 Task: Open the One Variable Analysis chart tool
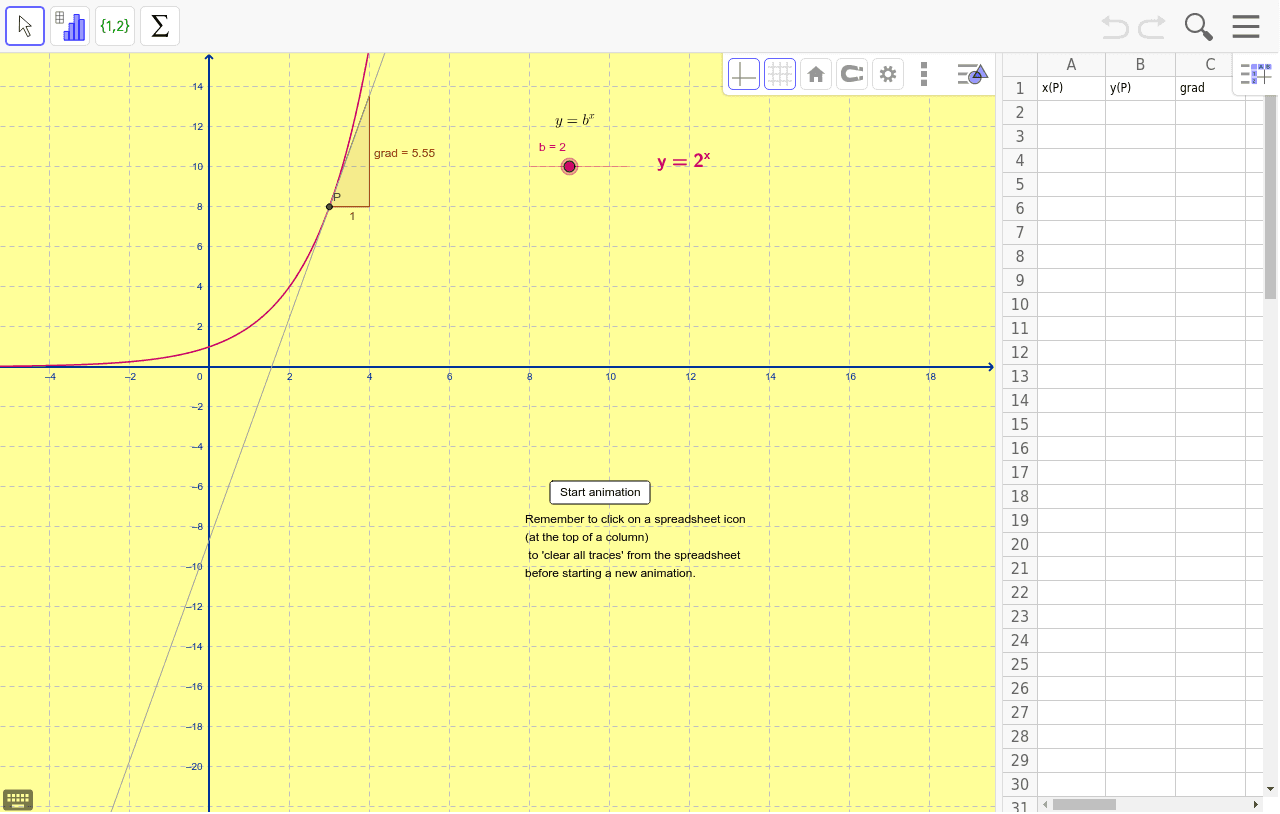click(x=70, y=26)
